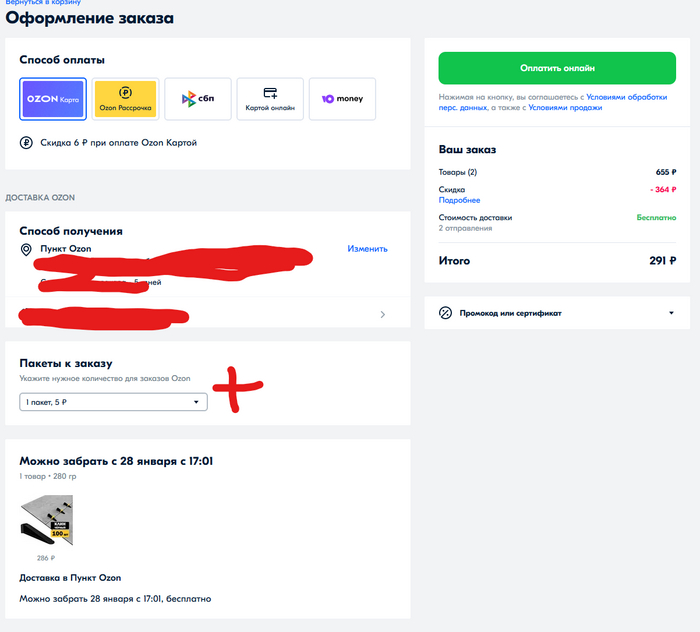
Task: Click the location pin icon near Пункт Ozon
Action: tap(26, 249)
